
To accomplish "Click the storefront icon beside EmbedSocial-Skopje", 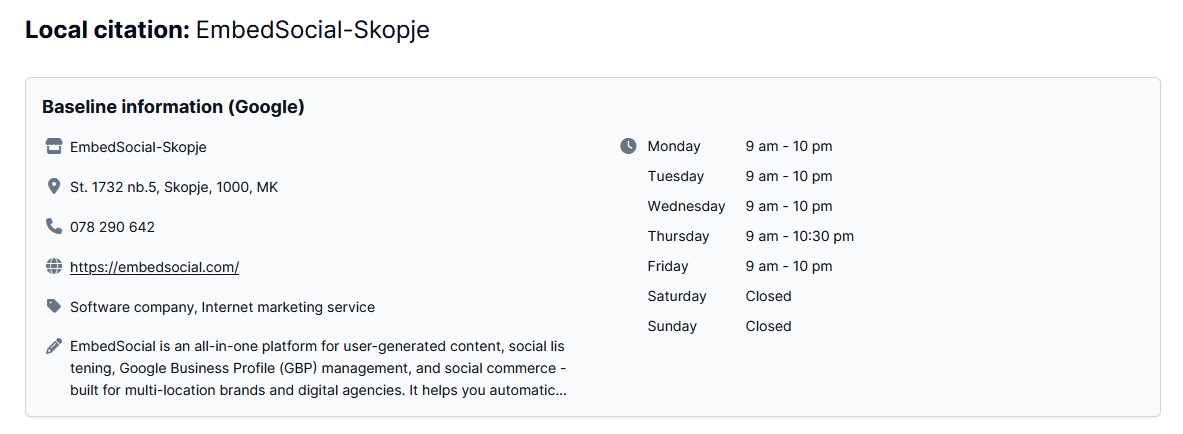I will pos(54,147).
